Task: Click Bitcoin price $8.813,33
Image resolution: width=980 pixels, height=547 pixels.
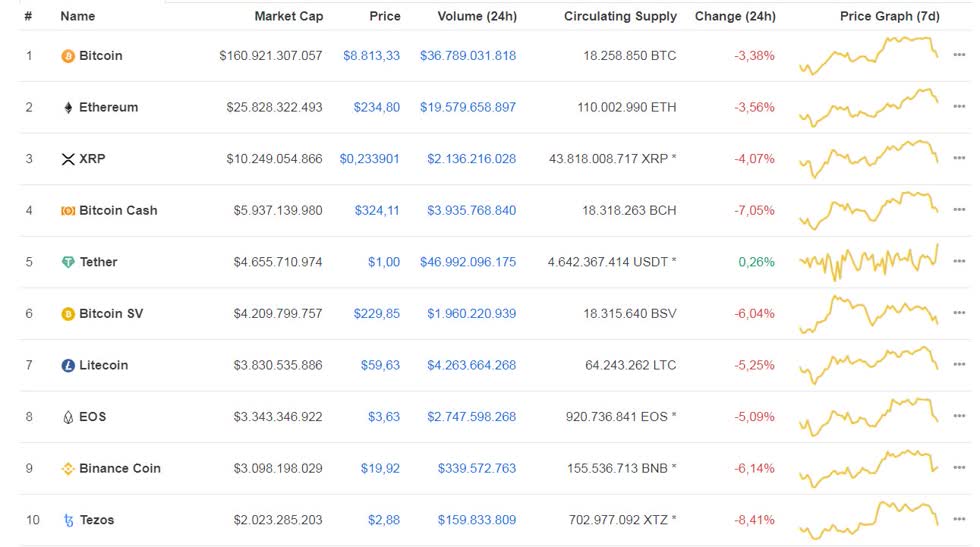Action: tap(371, 56)
